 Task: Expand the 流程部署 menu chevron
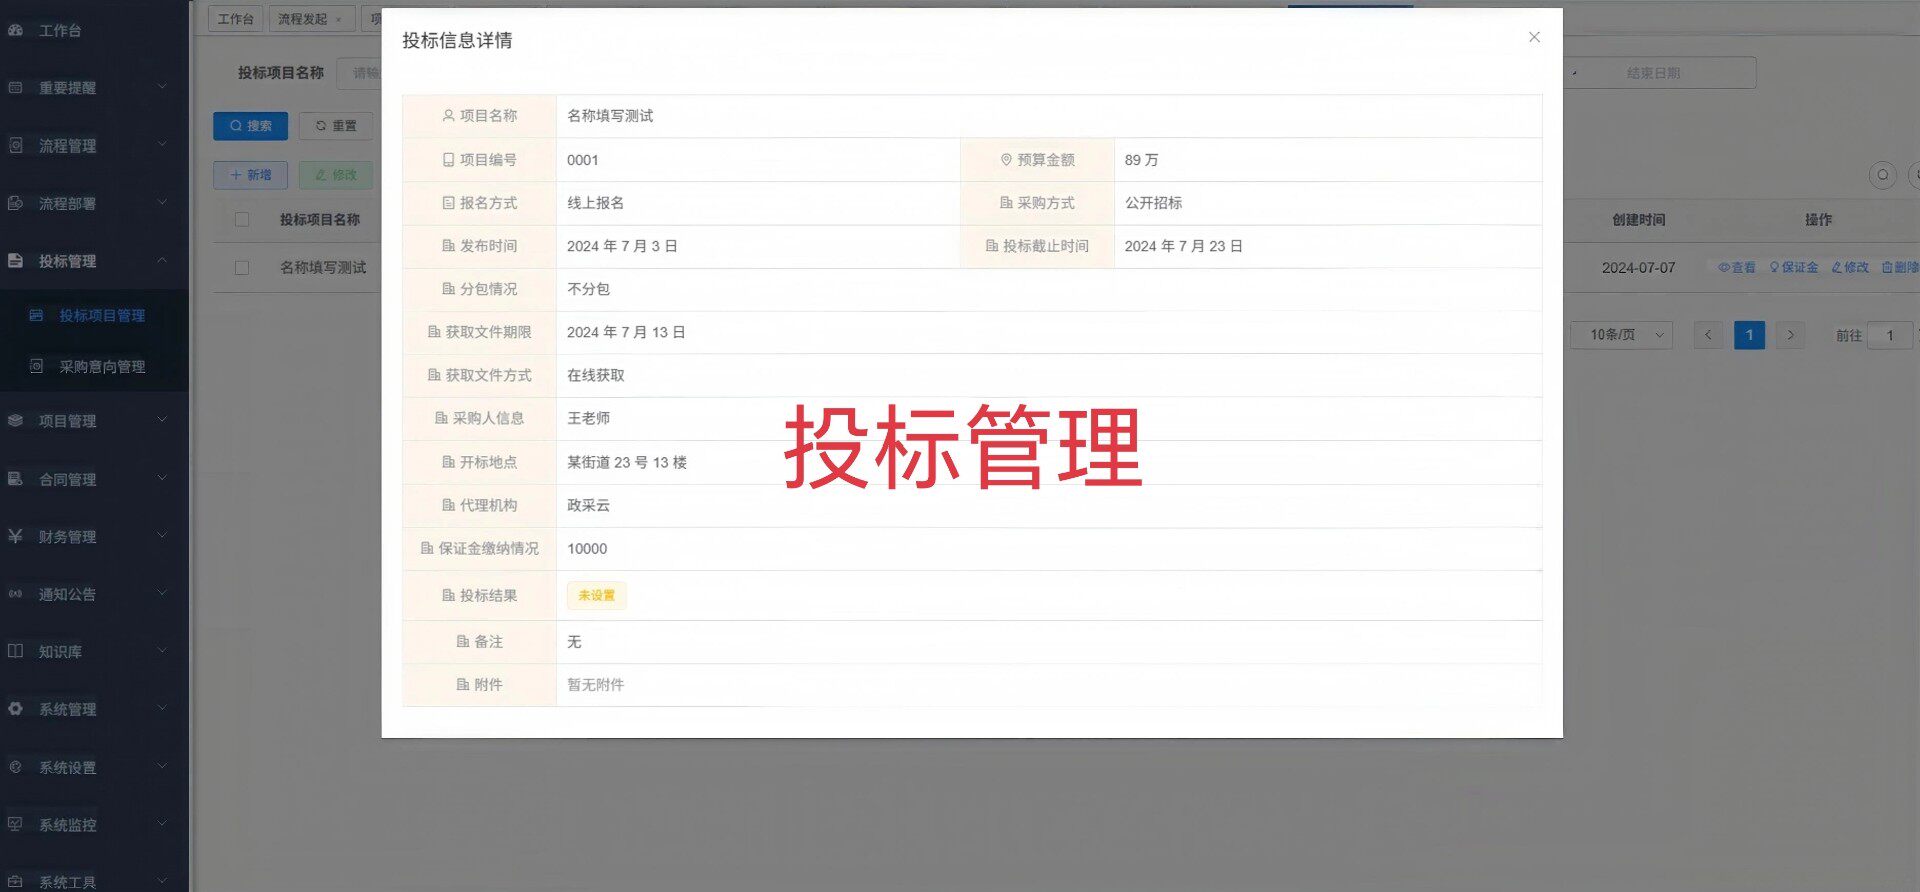coord(162,202)
